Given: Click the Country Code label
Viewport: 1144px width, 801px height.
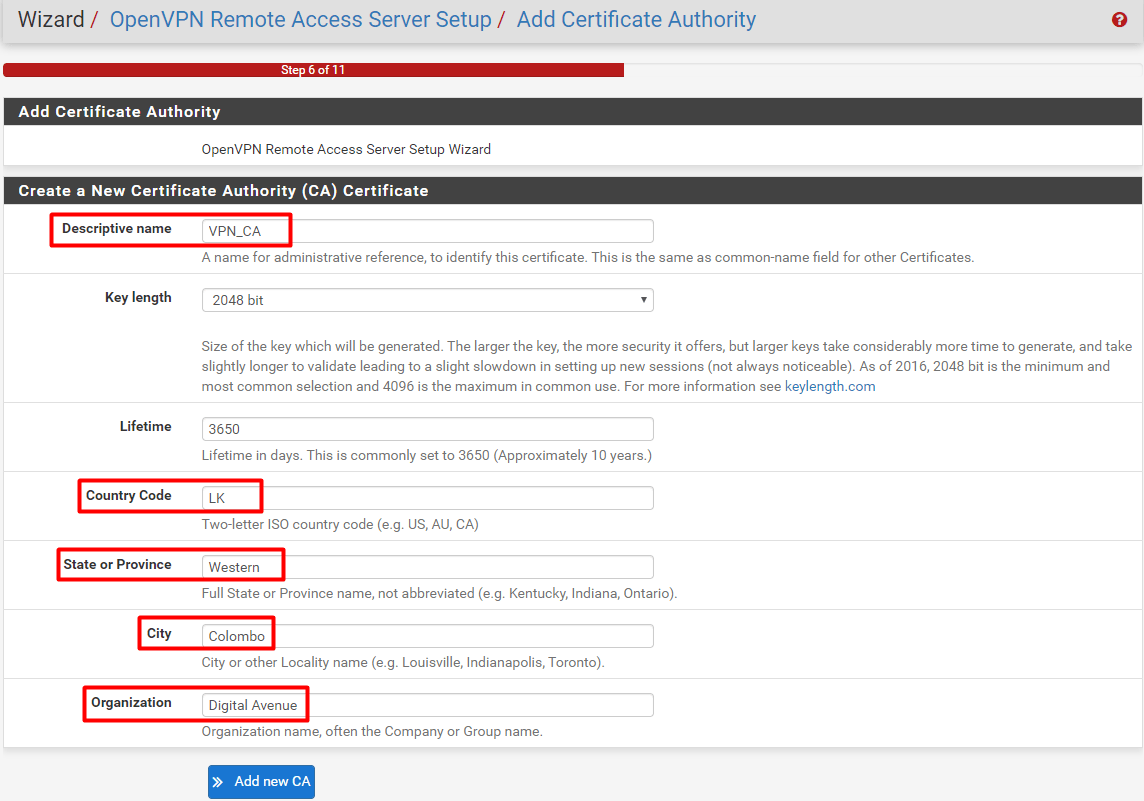Looking at the screenshot, I should 128,496.
